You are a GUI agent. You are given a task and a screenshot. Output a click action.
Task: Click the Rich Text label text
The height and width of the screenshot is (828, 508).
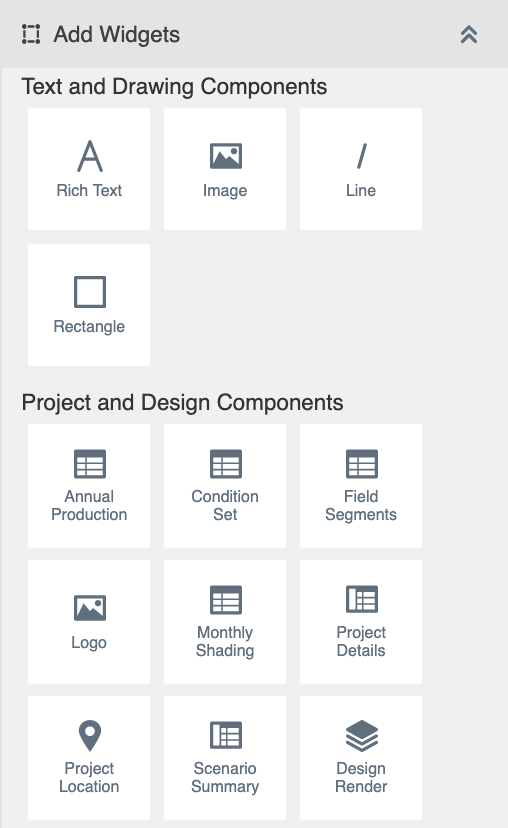tap(89, 190)
